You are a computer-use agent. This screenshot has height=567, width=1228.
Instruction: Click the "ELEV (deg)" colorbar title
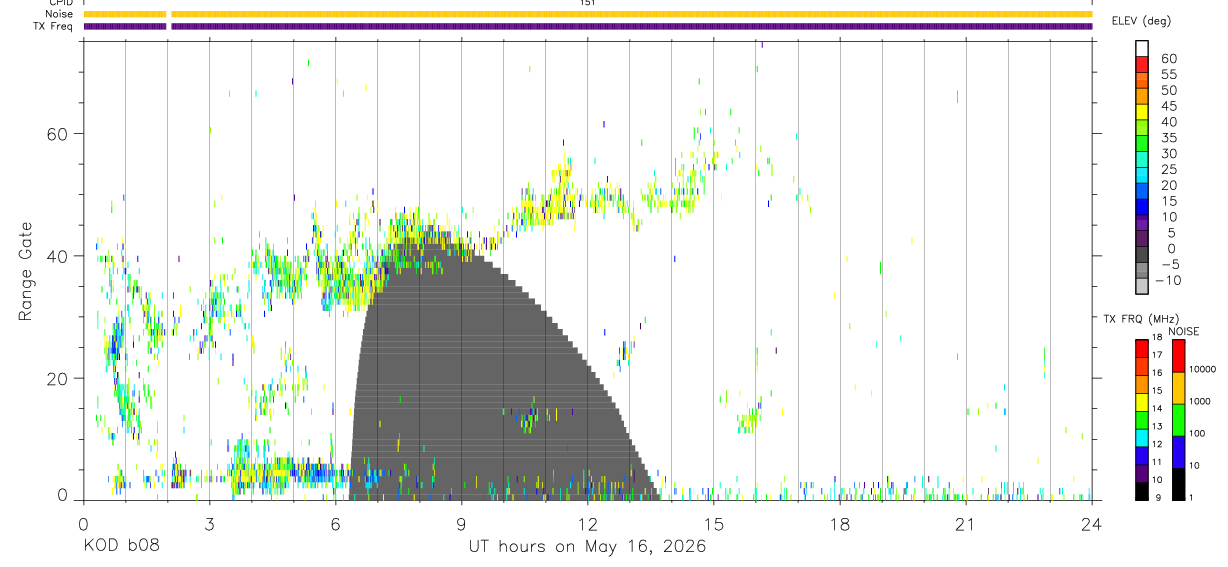coord(1143,22)
